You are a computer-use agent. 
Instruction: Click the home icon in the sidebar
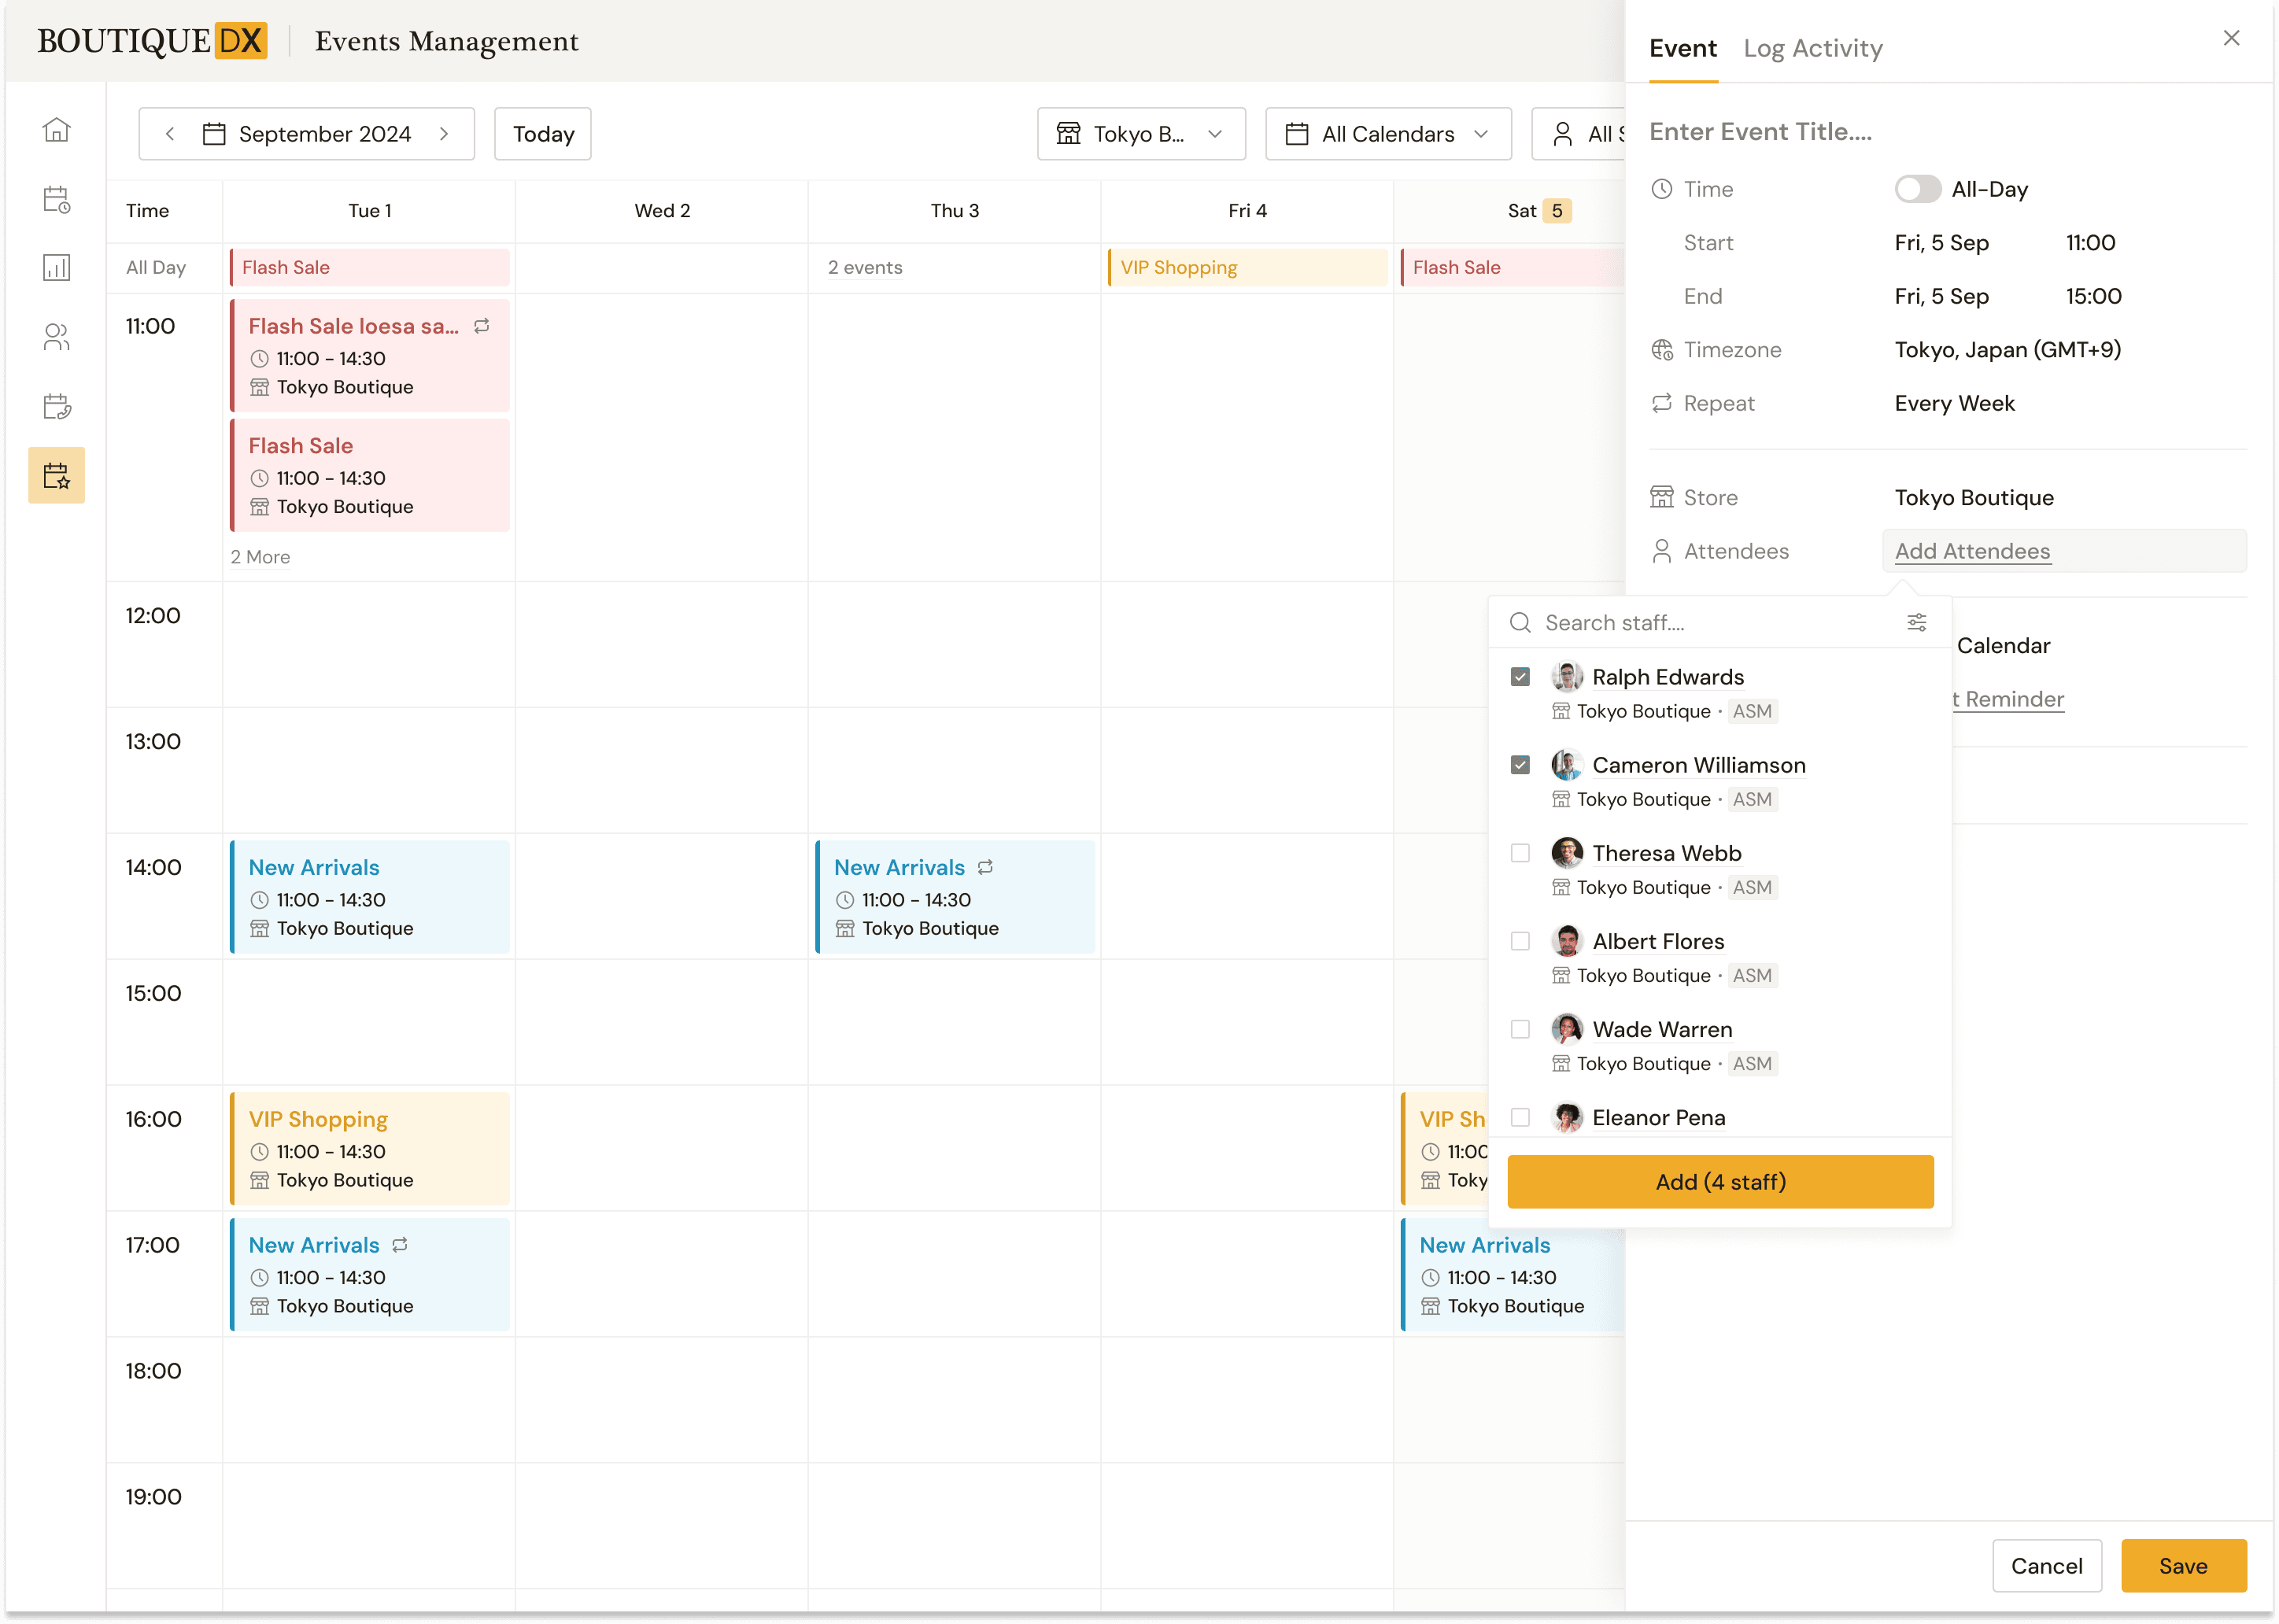56,130
